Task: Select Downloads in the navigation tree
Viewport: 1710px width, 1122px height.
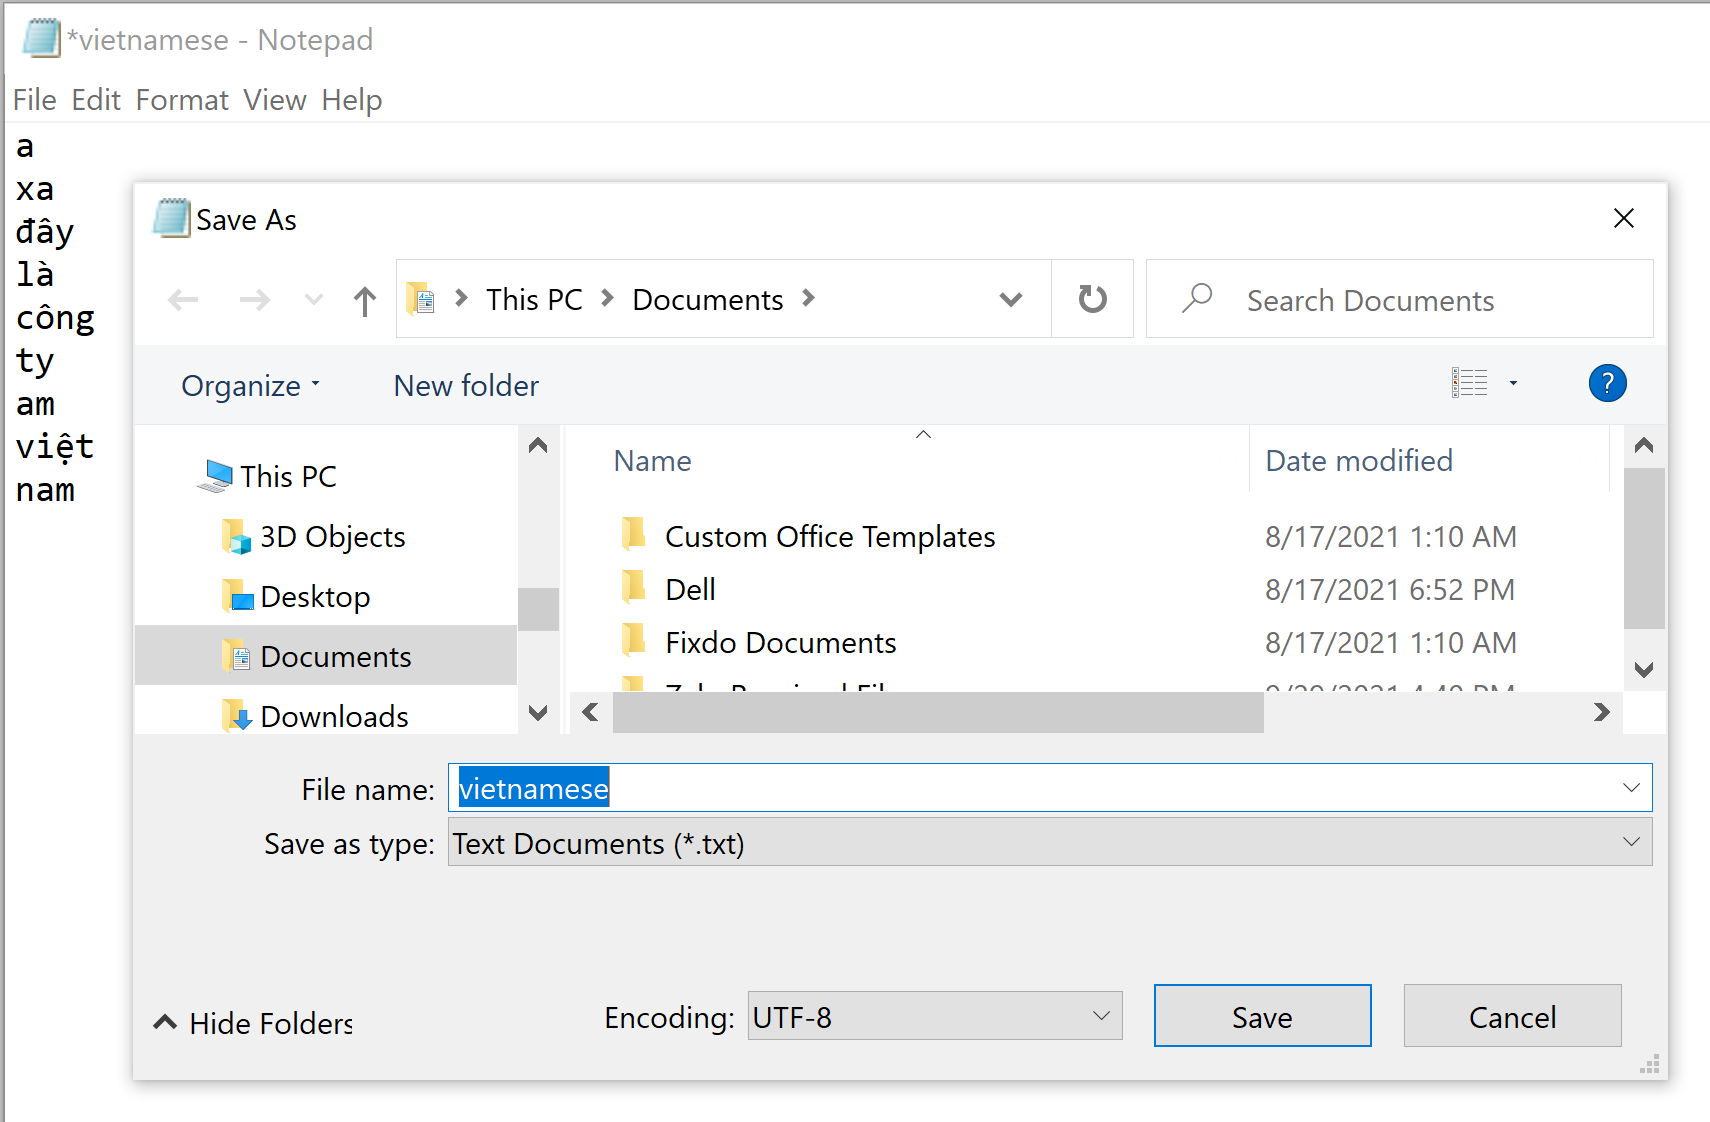Action: pyautogui.click(x=334, y=716)
